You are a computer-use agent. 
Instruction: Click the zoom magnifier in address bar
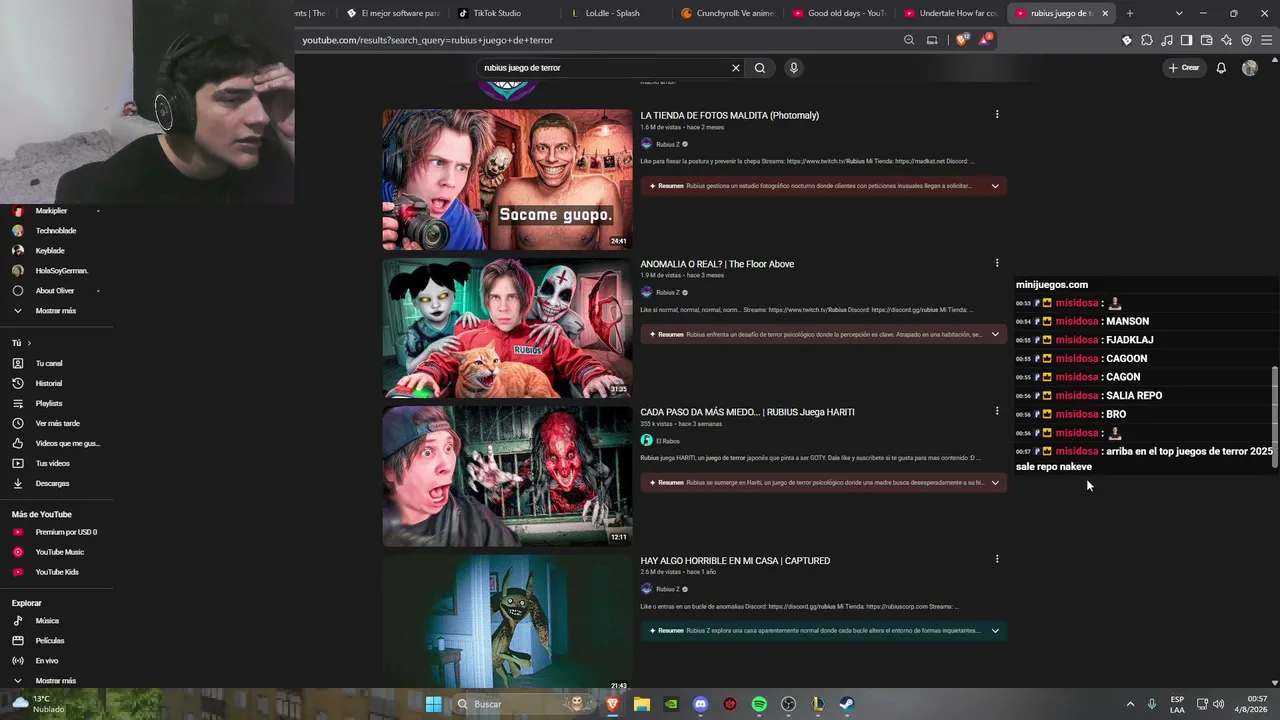pos(909,40)
